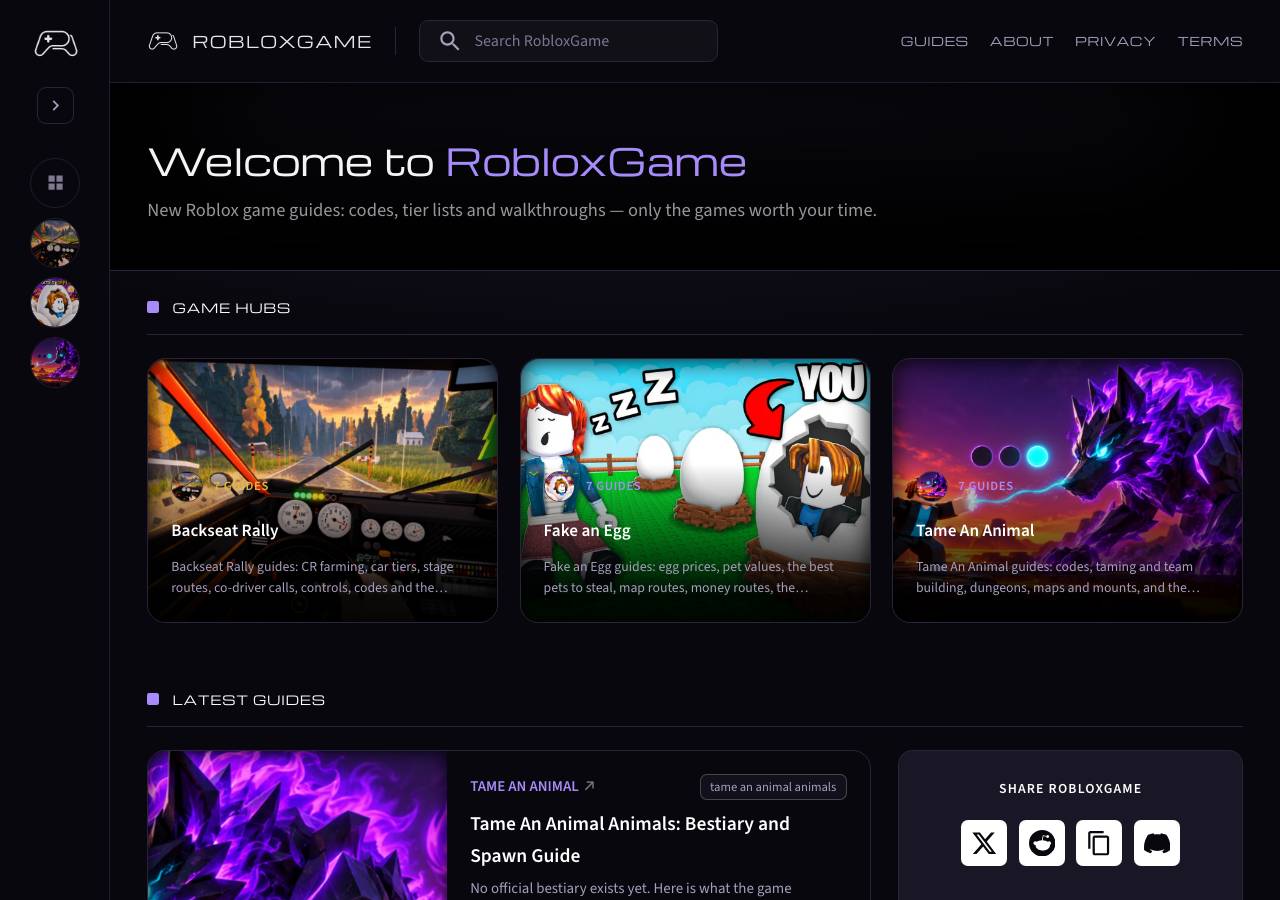Share RobloxGame on Discord
Viewport: 1280px width, 900px height.
tap(1157, 843)
